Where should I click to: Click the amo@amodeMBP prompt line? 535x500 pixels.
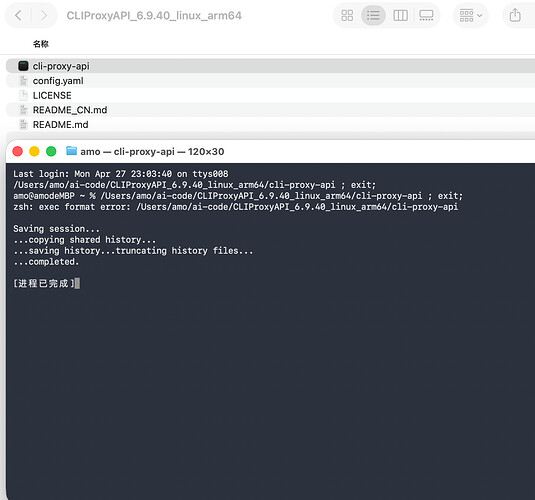[238, 196]
